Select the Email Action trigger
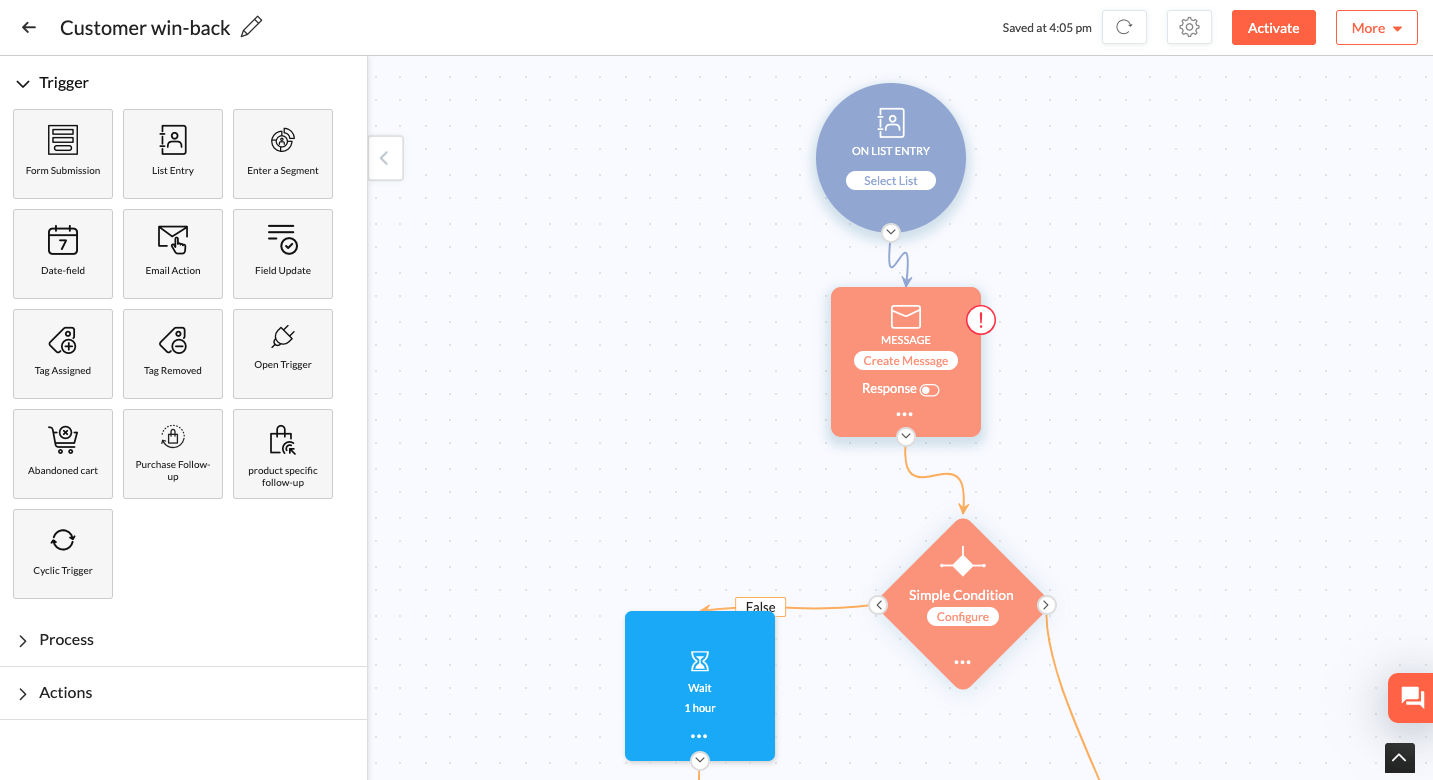This screenshot has width=1433, height=780. (x=173, y=254)
